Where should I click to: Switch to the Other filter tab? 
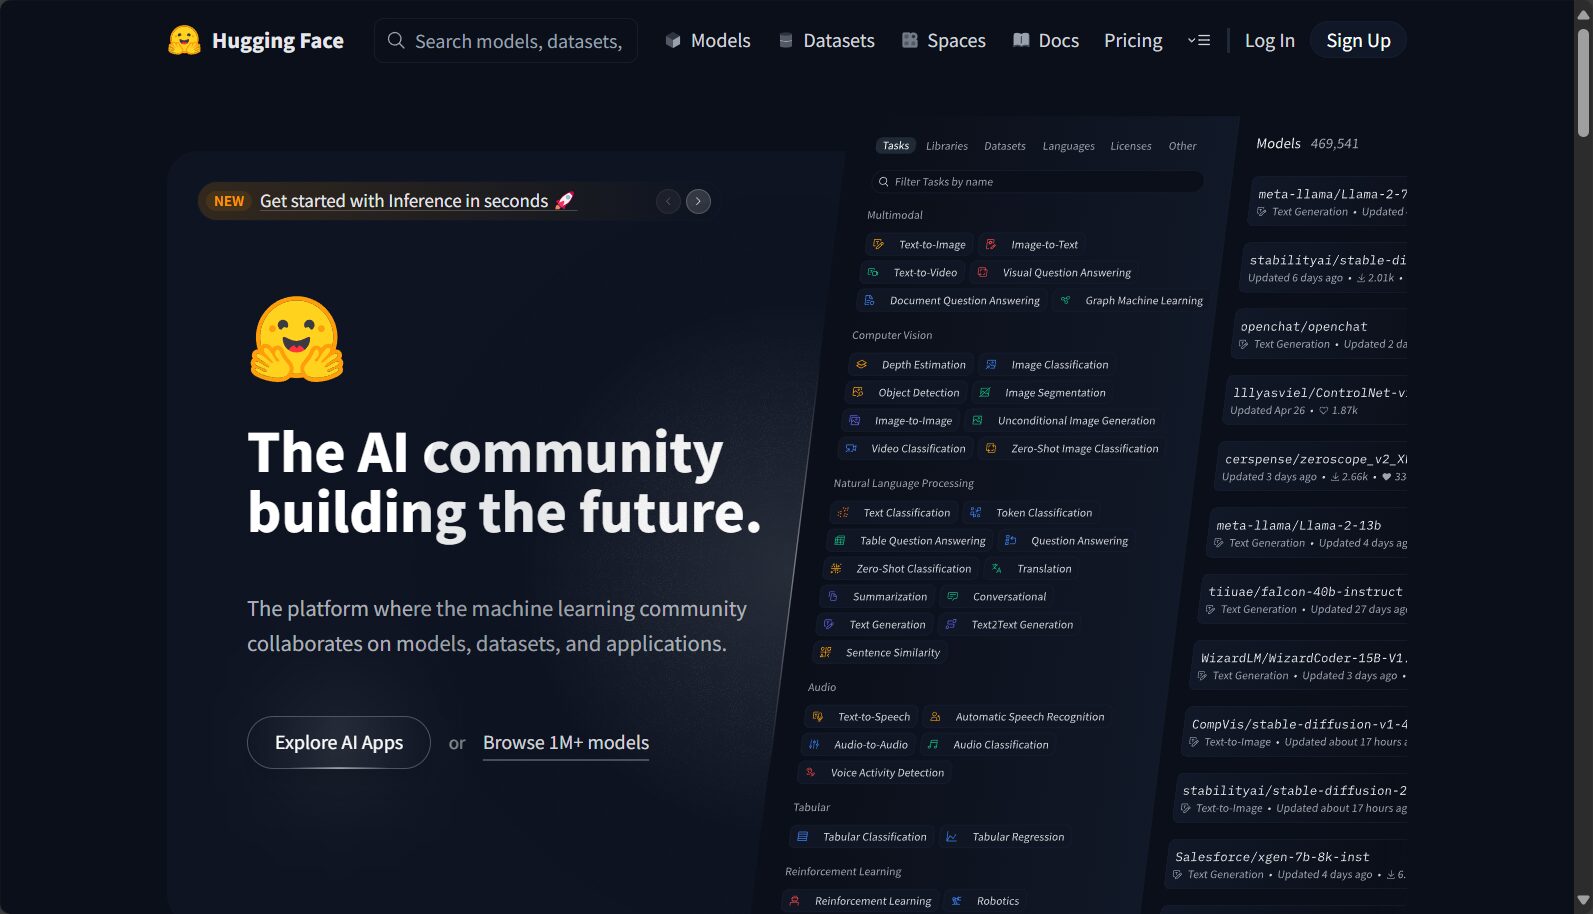(x=1182, y=146)
